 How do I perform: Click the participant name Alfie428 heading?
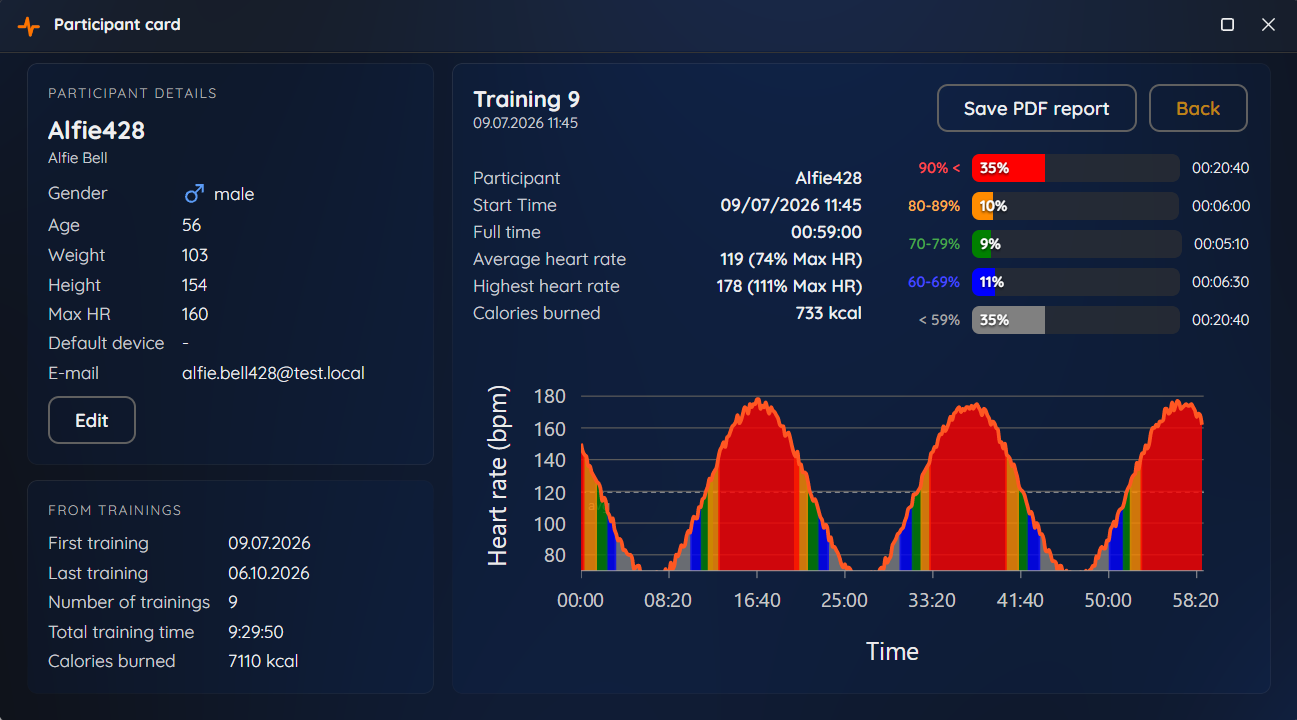[96, 130]
